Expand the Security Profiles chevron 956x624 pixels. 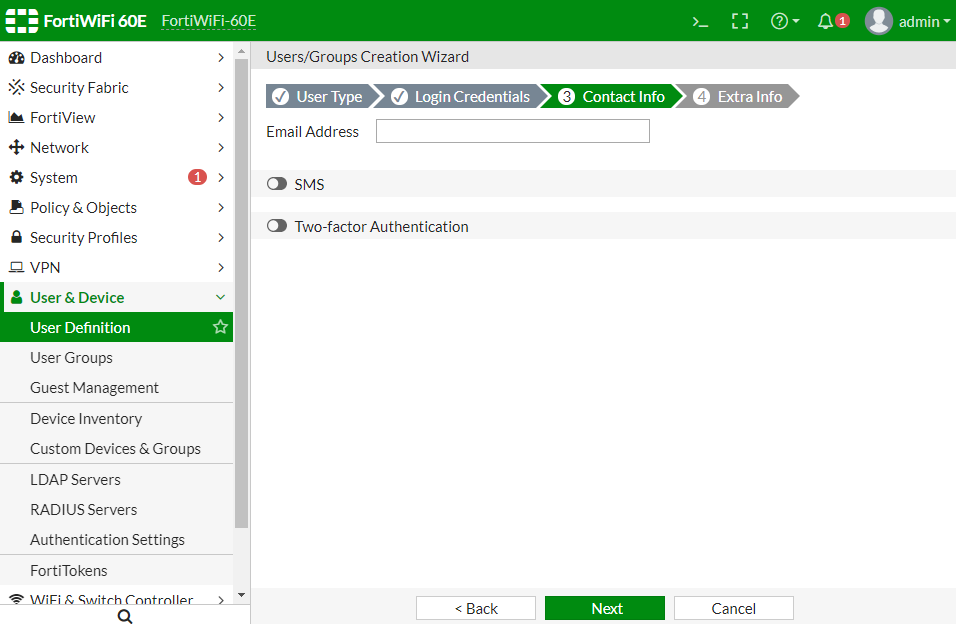221,237
